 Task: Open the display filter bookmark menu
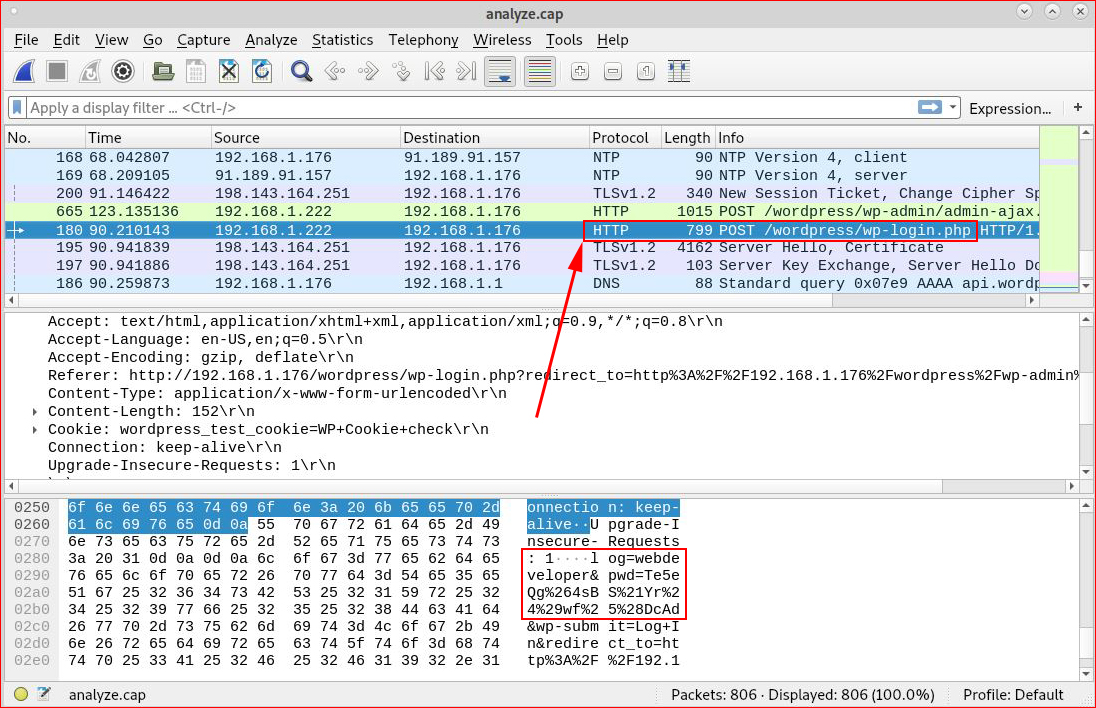[x=17, y=108]
